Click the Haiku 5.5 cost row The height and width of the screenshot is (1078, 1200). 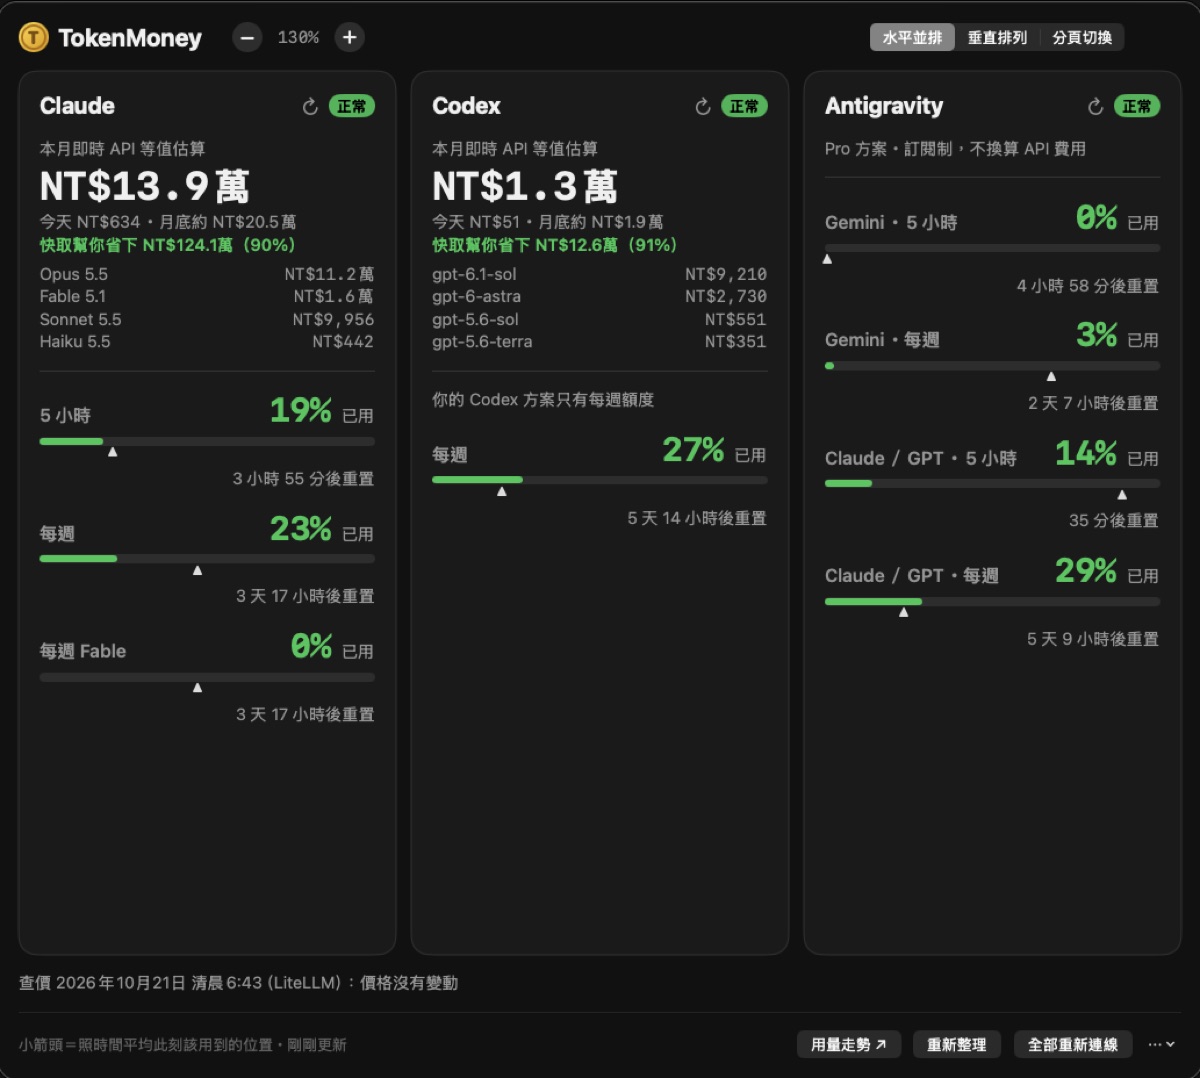click(207, 342)
